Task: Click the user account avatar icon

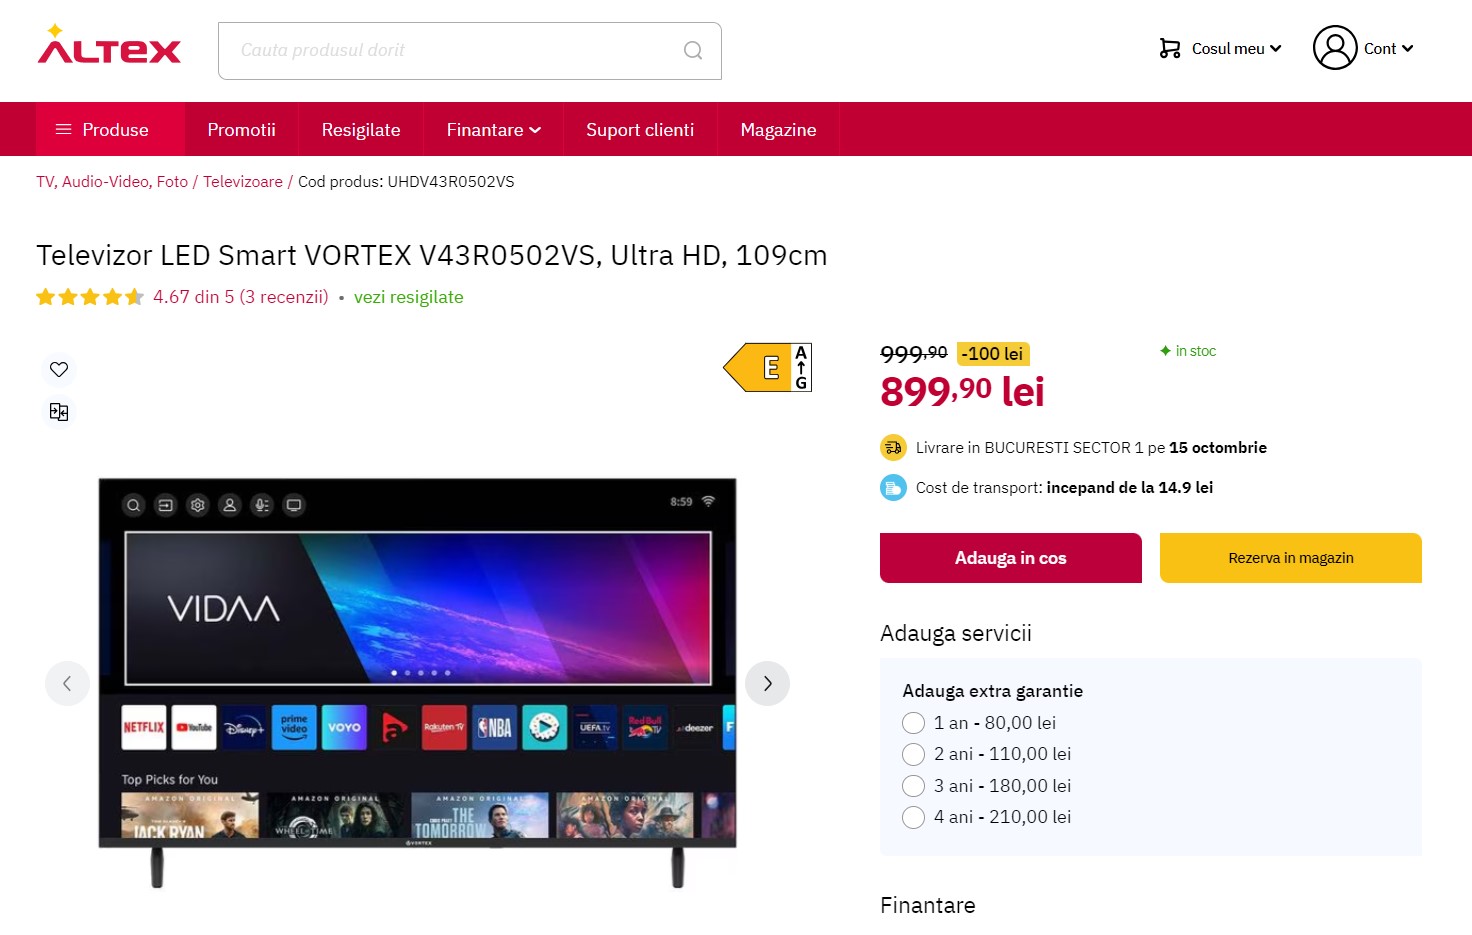Action: [1335, 48]
